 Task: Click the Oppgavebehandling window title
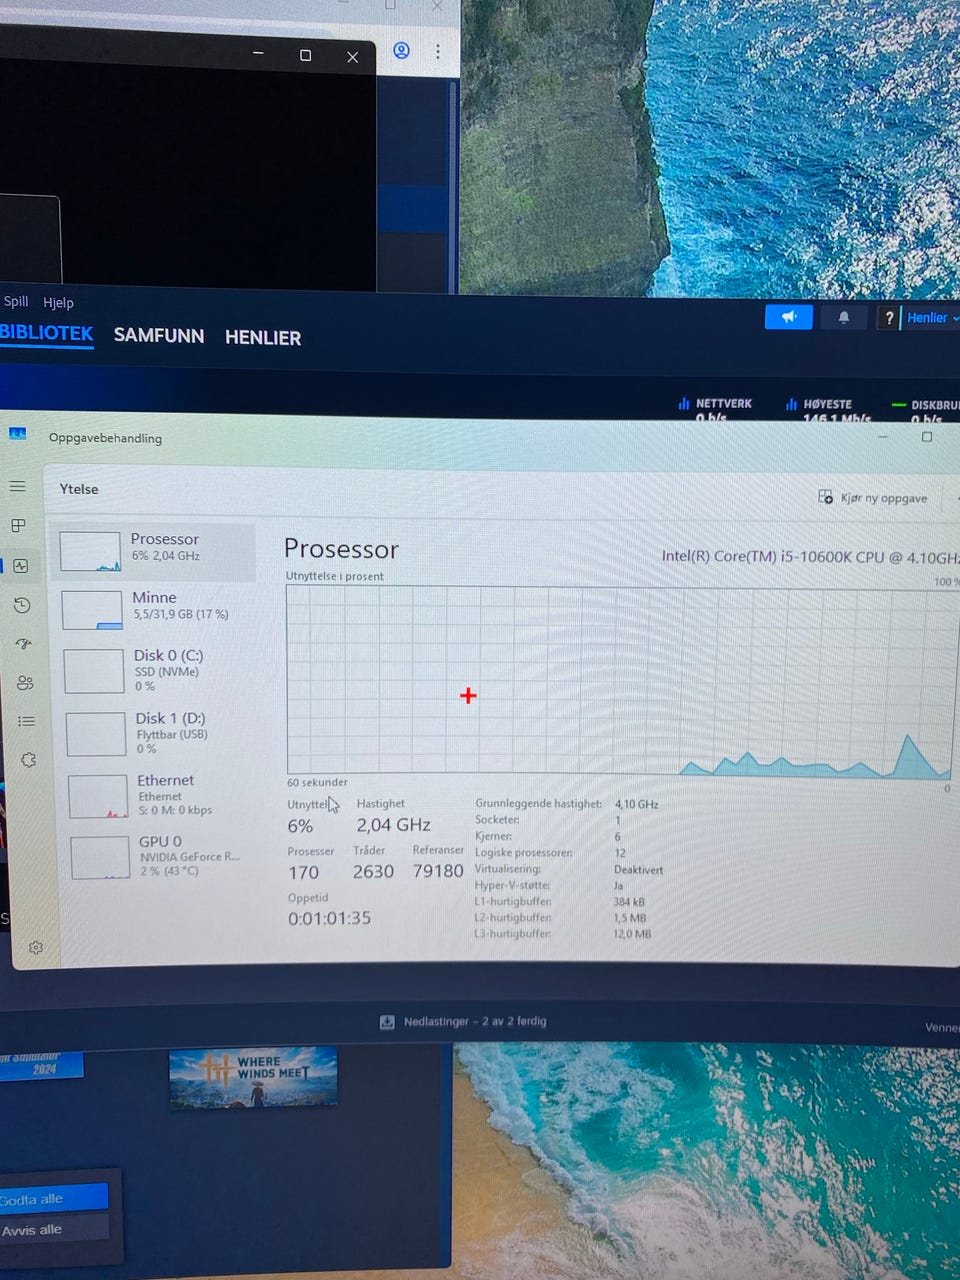[105, 438]
